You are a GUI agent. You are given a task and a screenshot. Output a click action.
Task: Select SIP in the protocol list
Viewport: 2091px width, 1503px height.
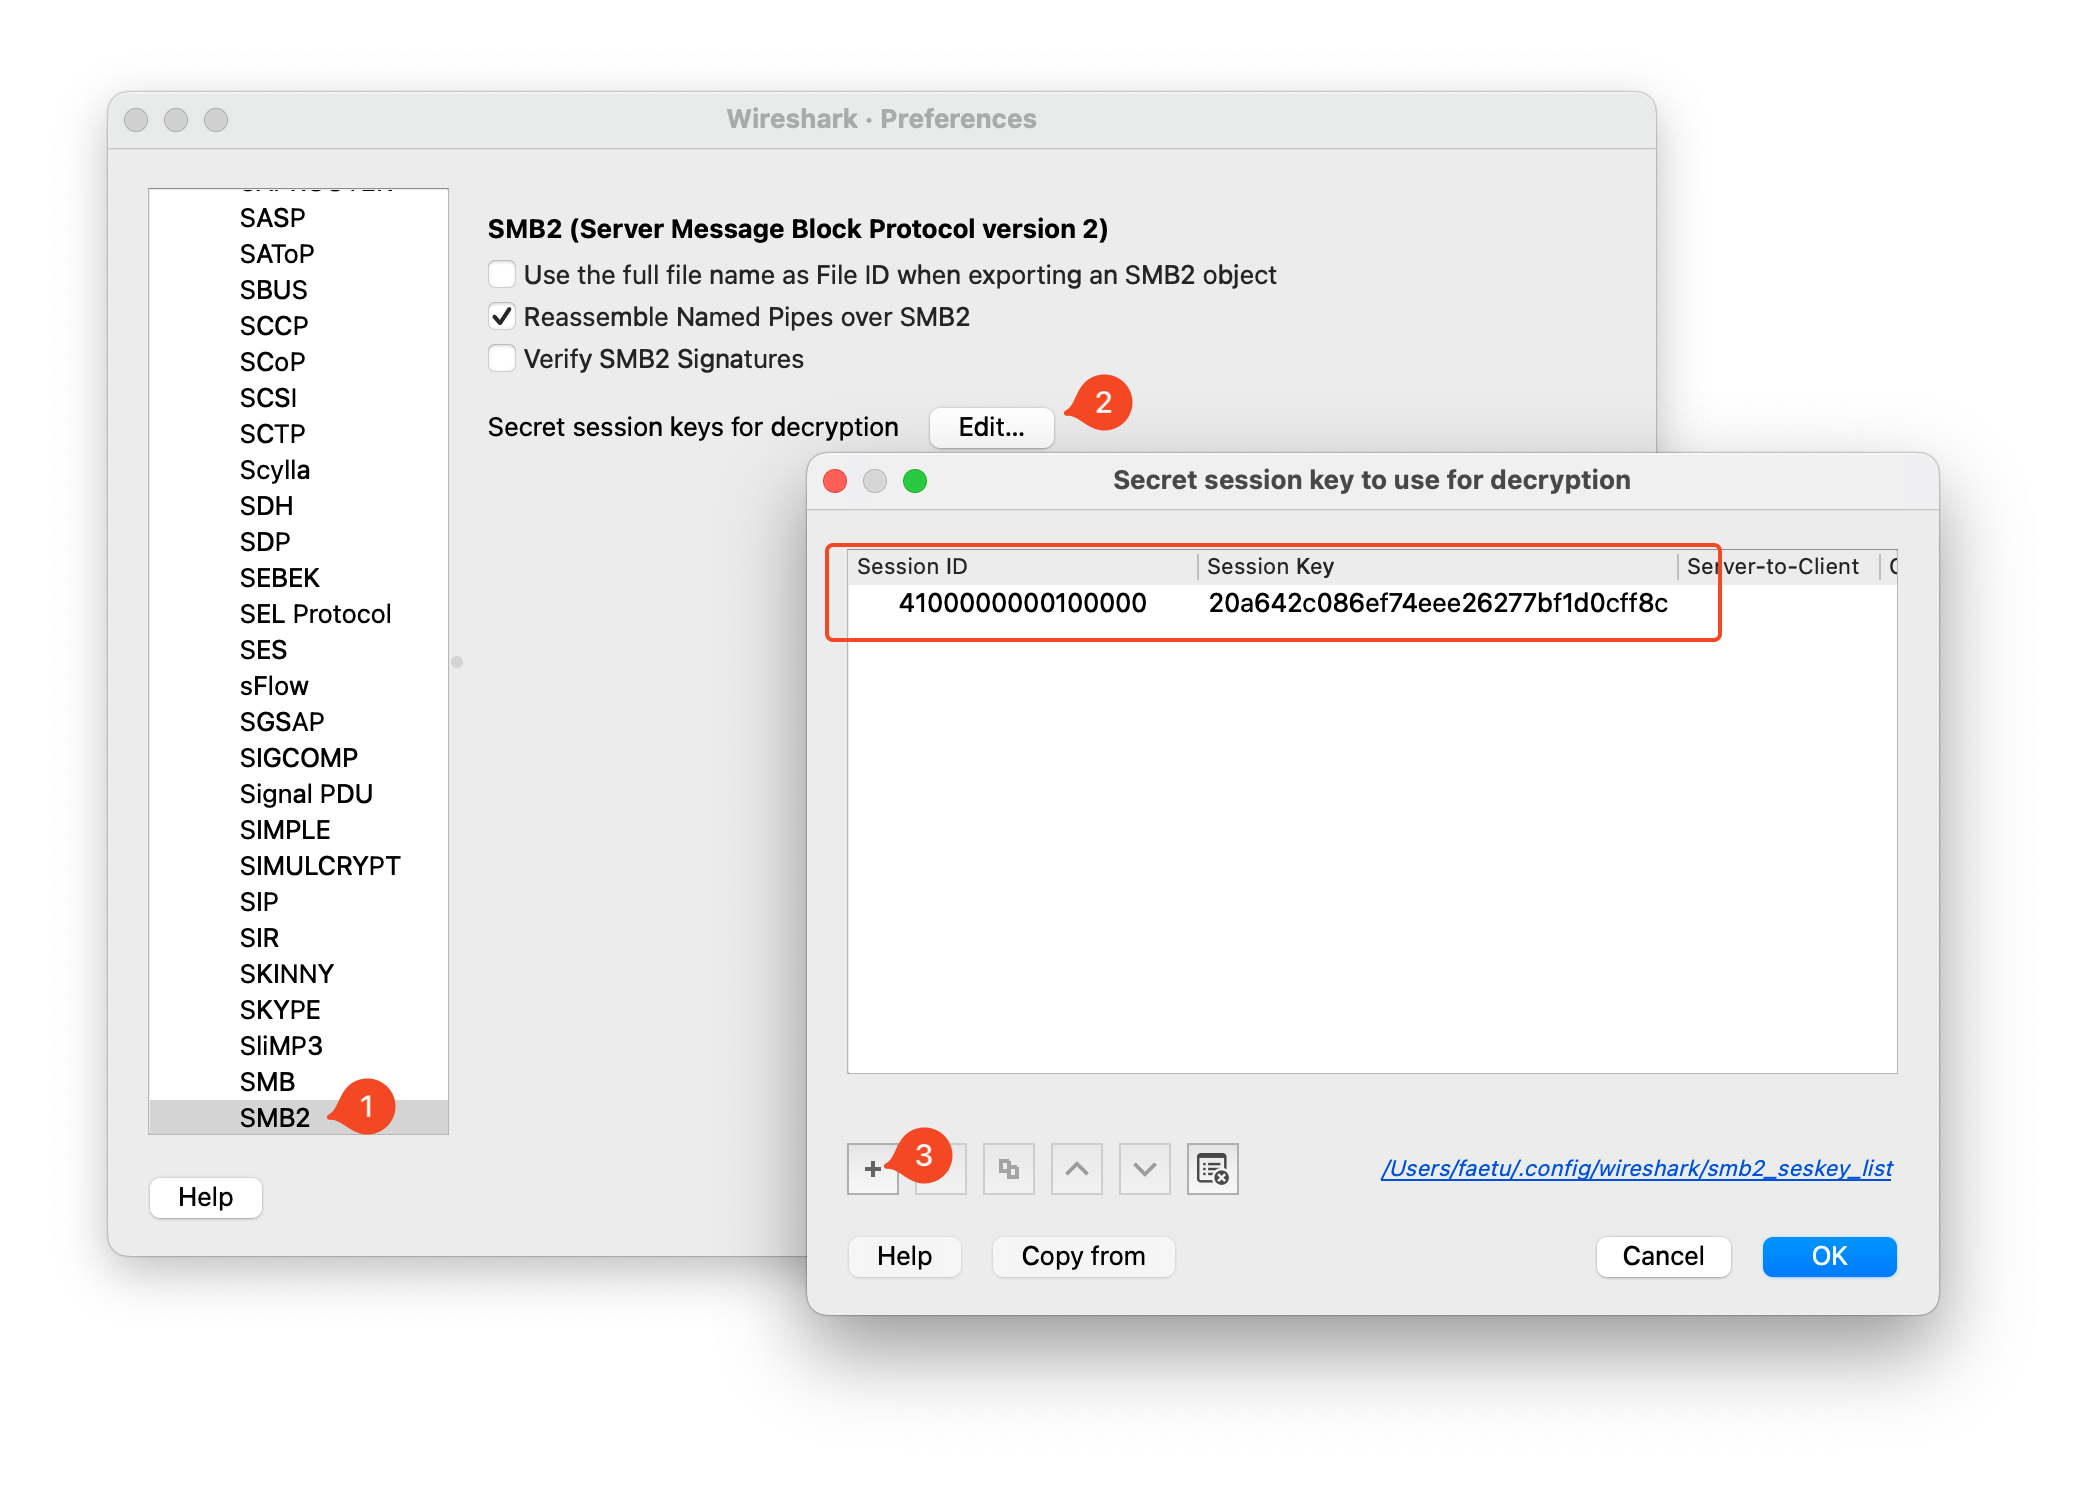298,901
